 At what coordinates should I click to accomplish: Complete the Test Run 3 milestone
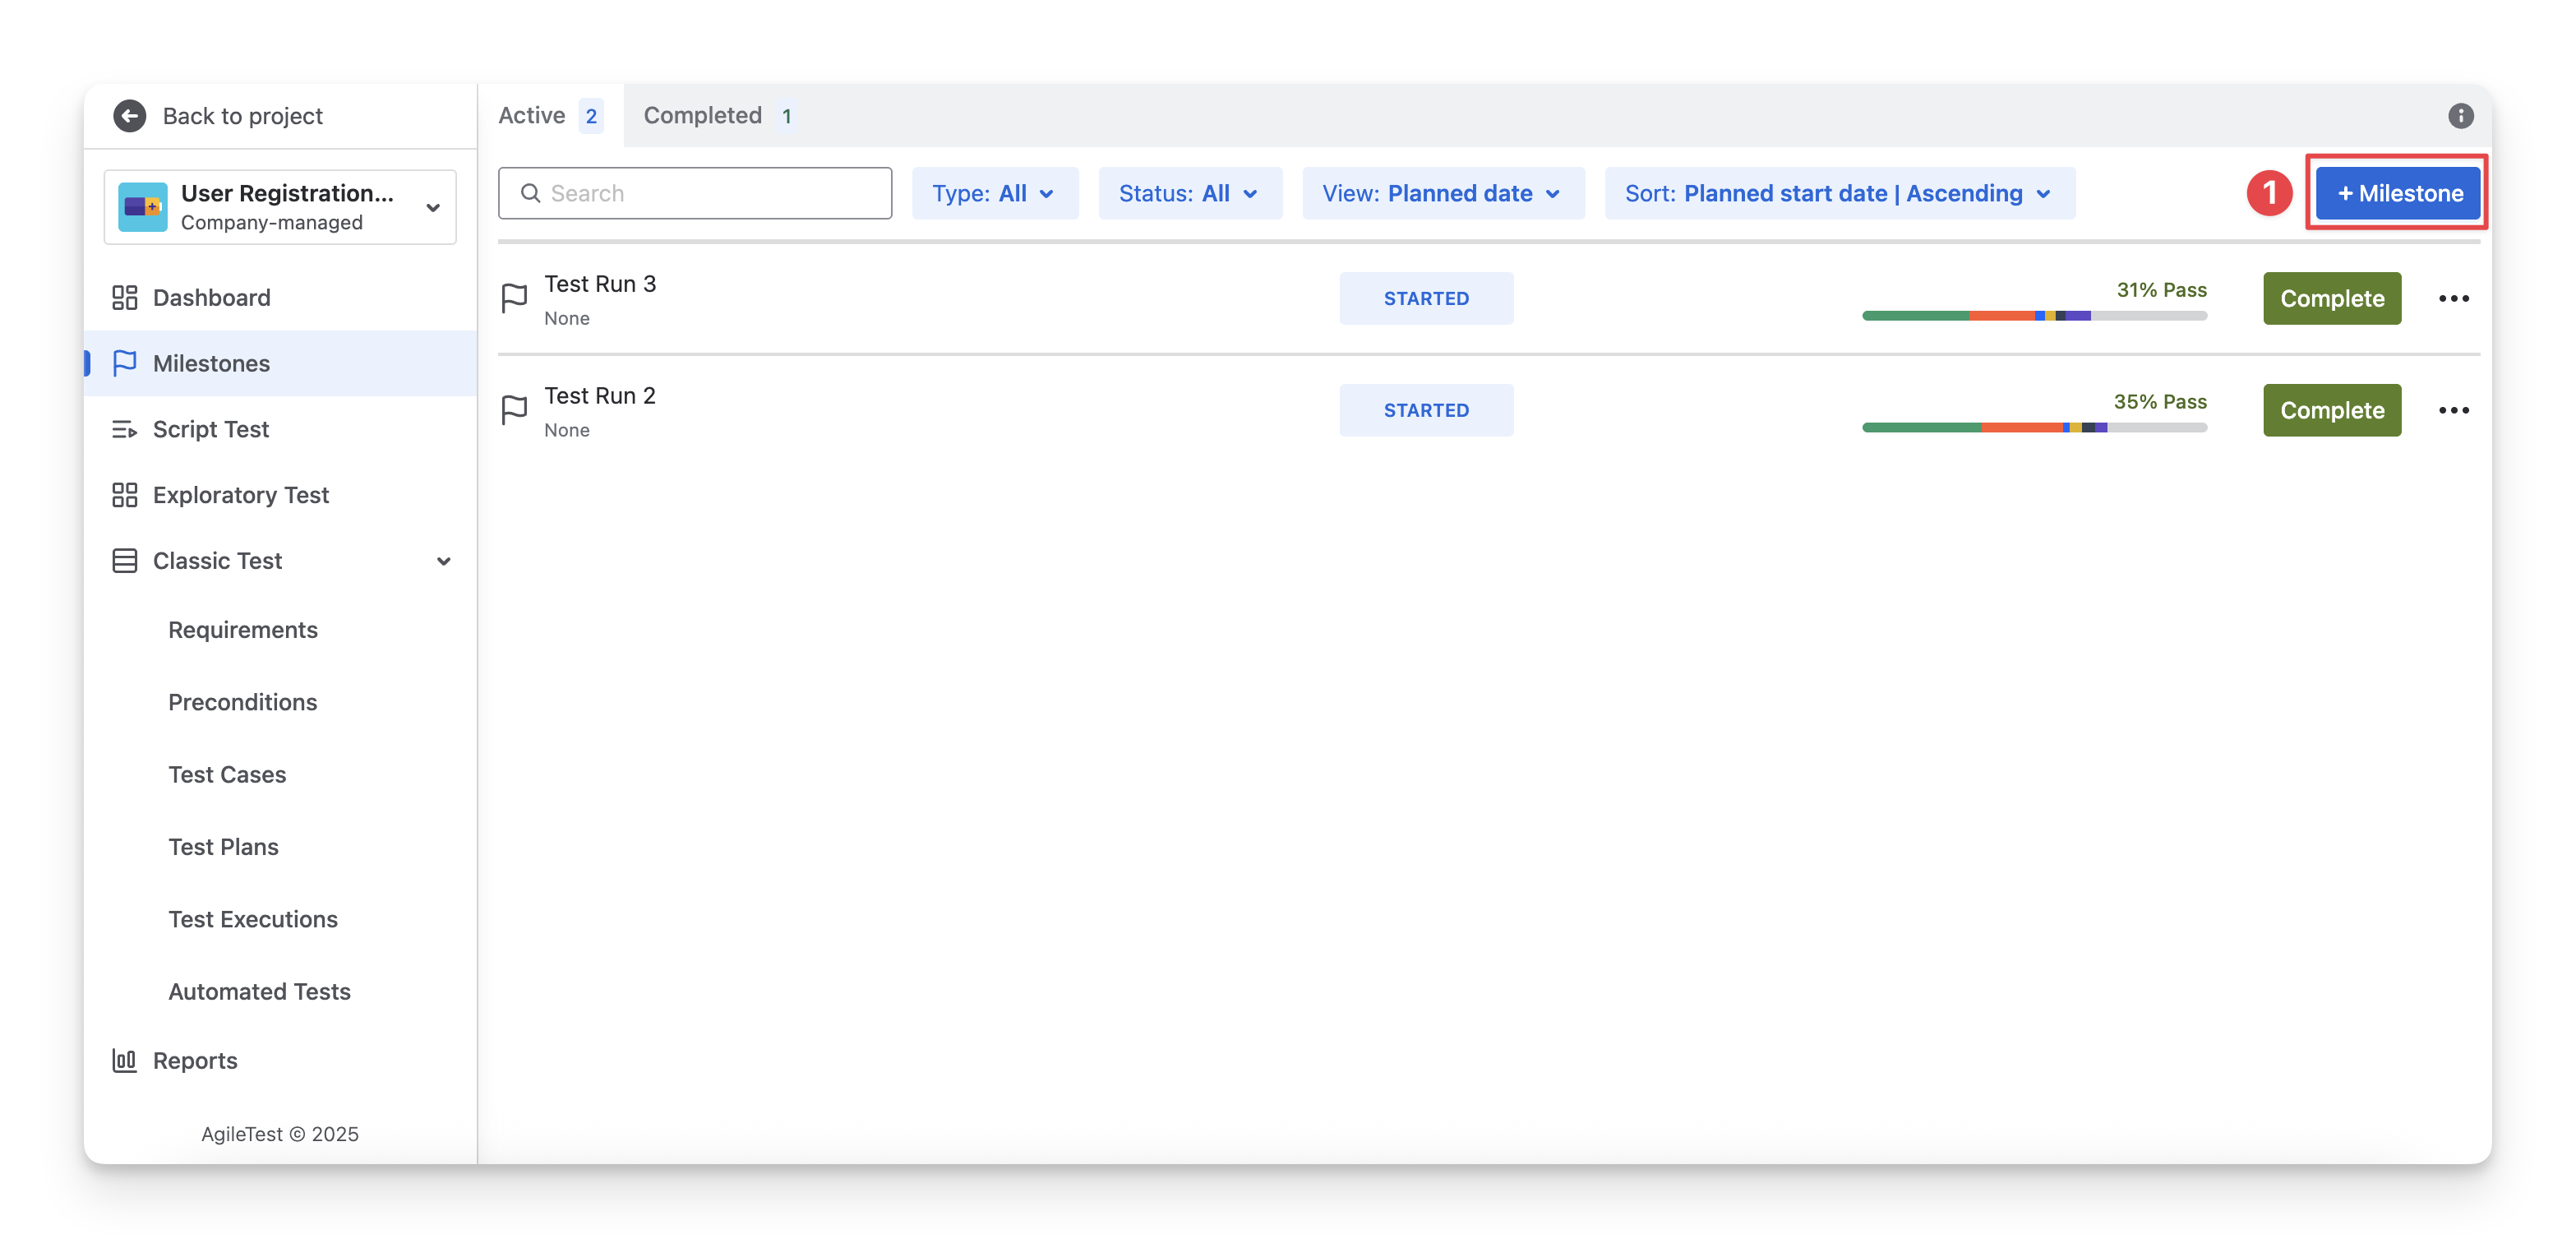2331,299
